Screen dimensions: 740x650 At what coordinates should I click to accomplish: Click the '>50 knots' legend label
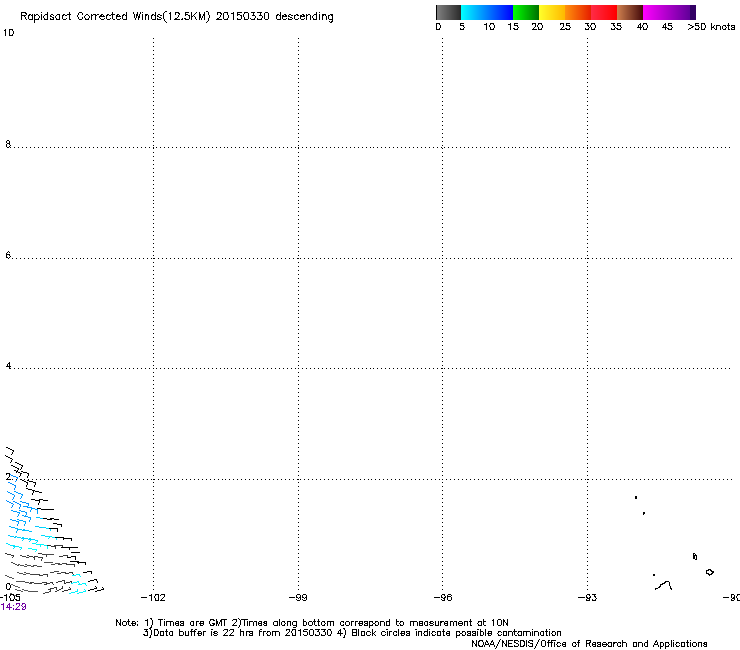tap(711, 27)
